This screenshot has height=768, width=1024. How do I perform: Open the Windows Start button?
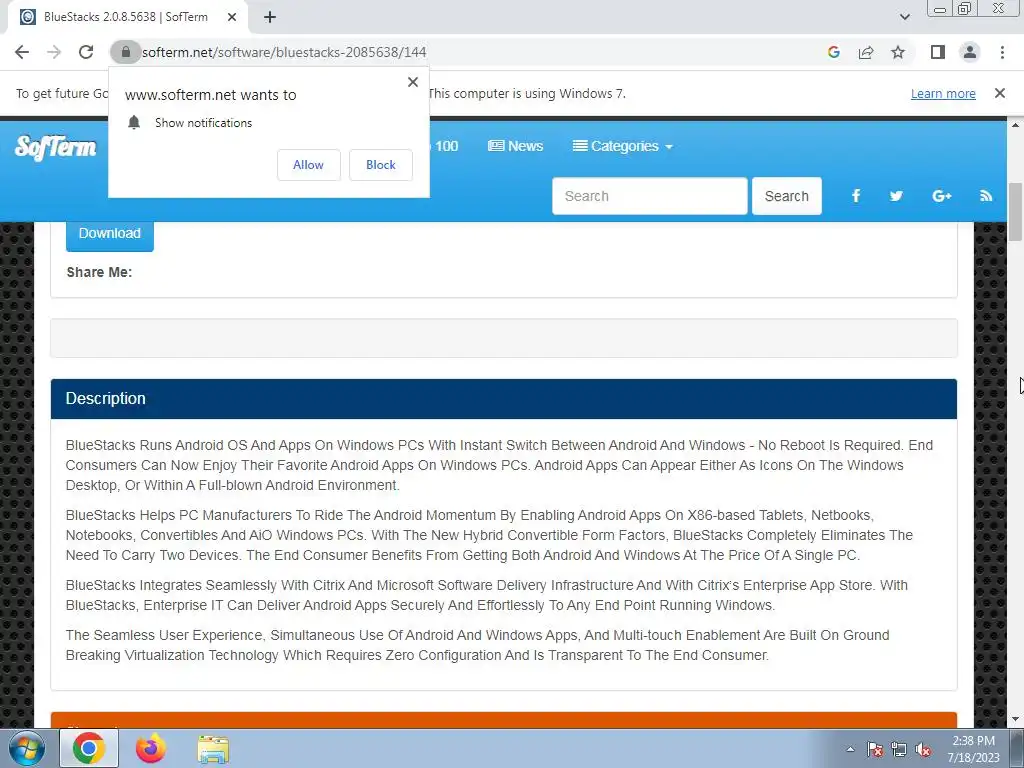click(27, 748)
